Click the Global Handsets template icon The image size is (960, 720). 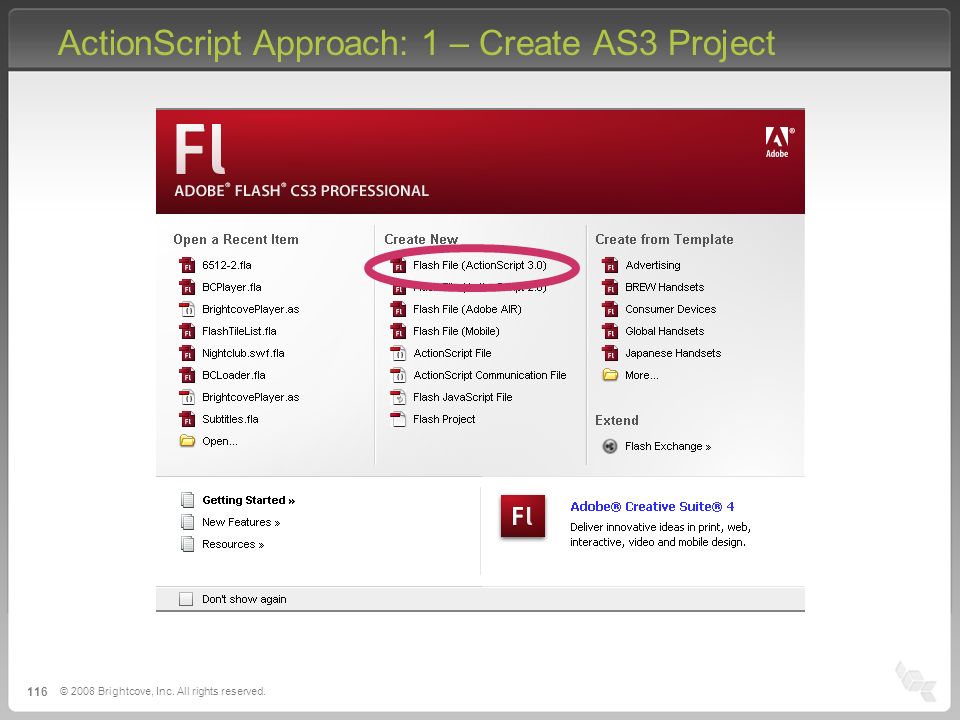(610, 331)
